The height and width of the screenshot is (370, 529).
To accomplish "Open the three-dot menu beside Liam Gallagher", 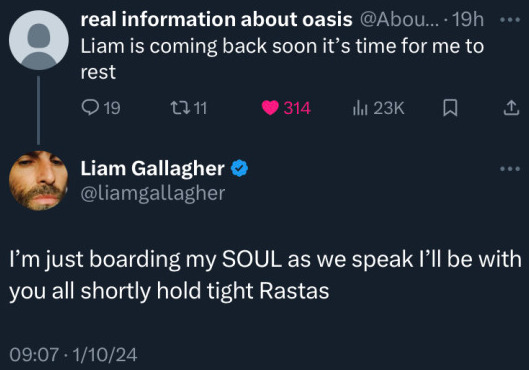I will point(510,169).
